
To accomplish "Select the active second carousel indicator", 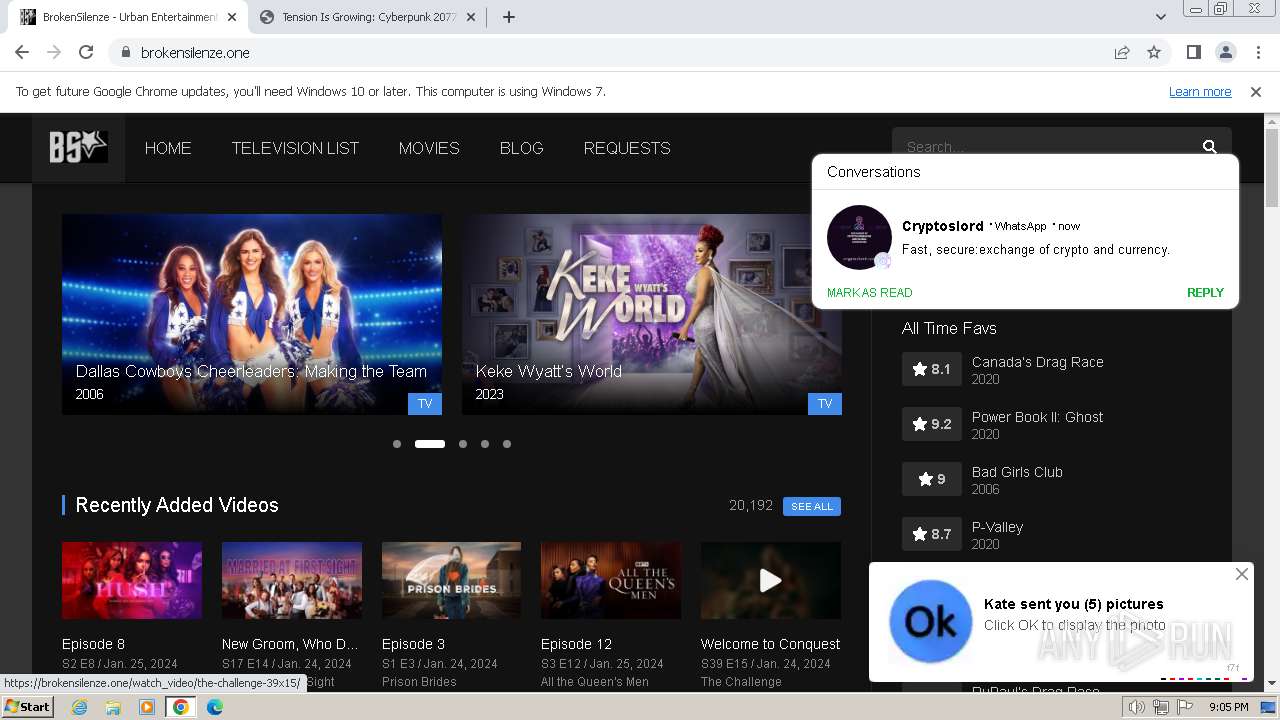I will tap(430, 444).
